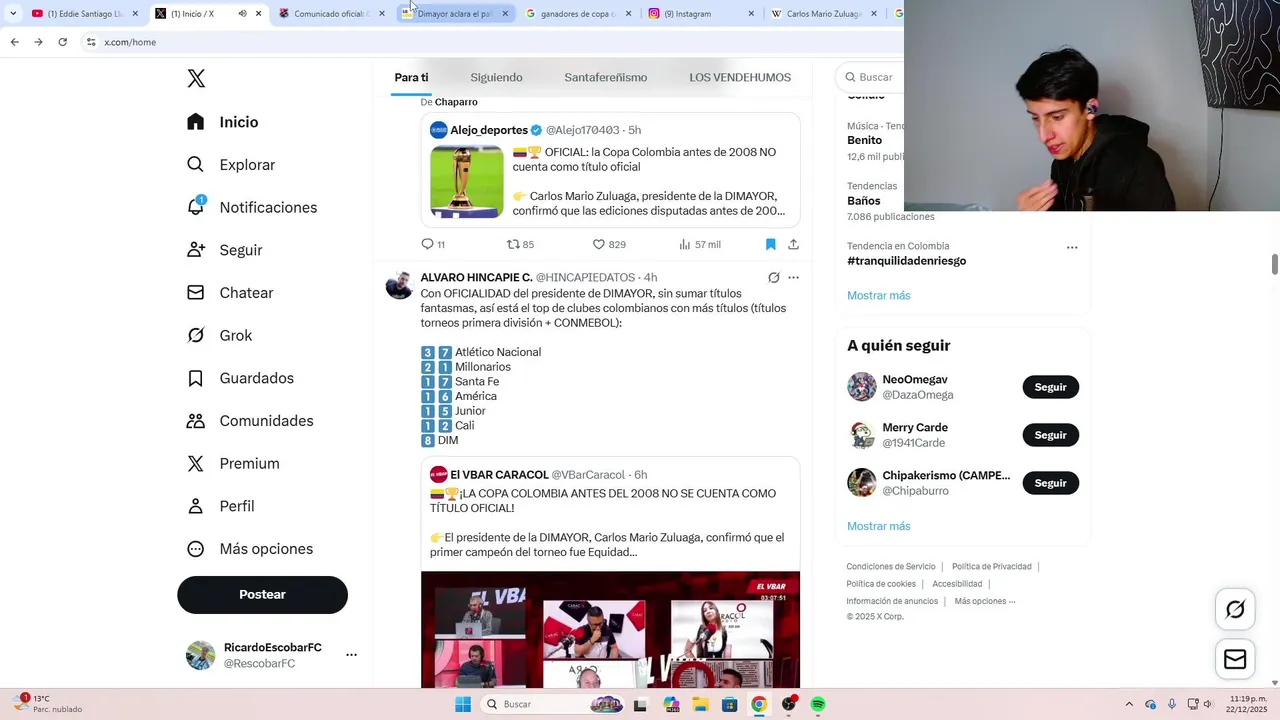The height and width of the screenshot is (720, 1280).
Task: Show hidden system tray icons
Action: [x=1129, y=704]
